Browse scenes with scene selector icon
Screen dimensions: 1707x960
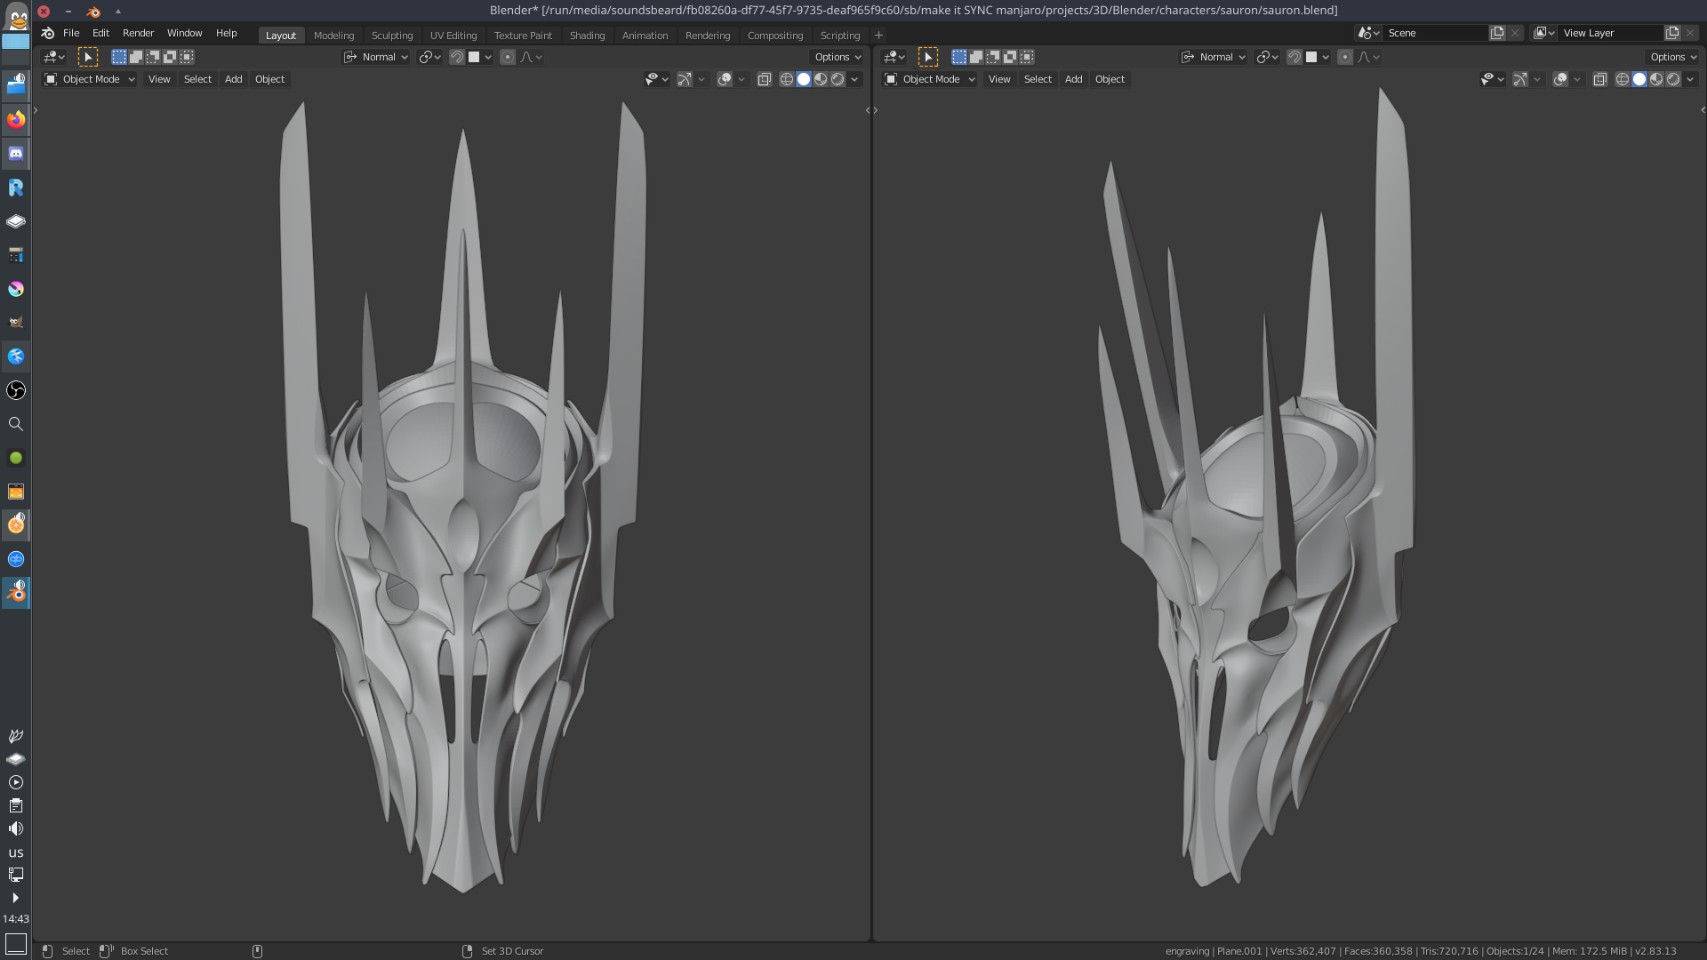point(1368,33)
